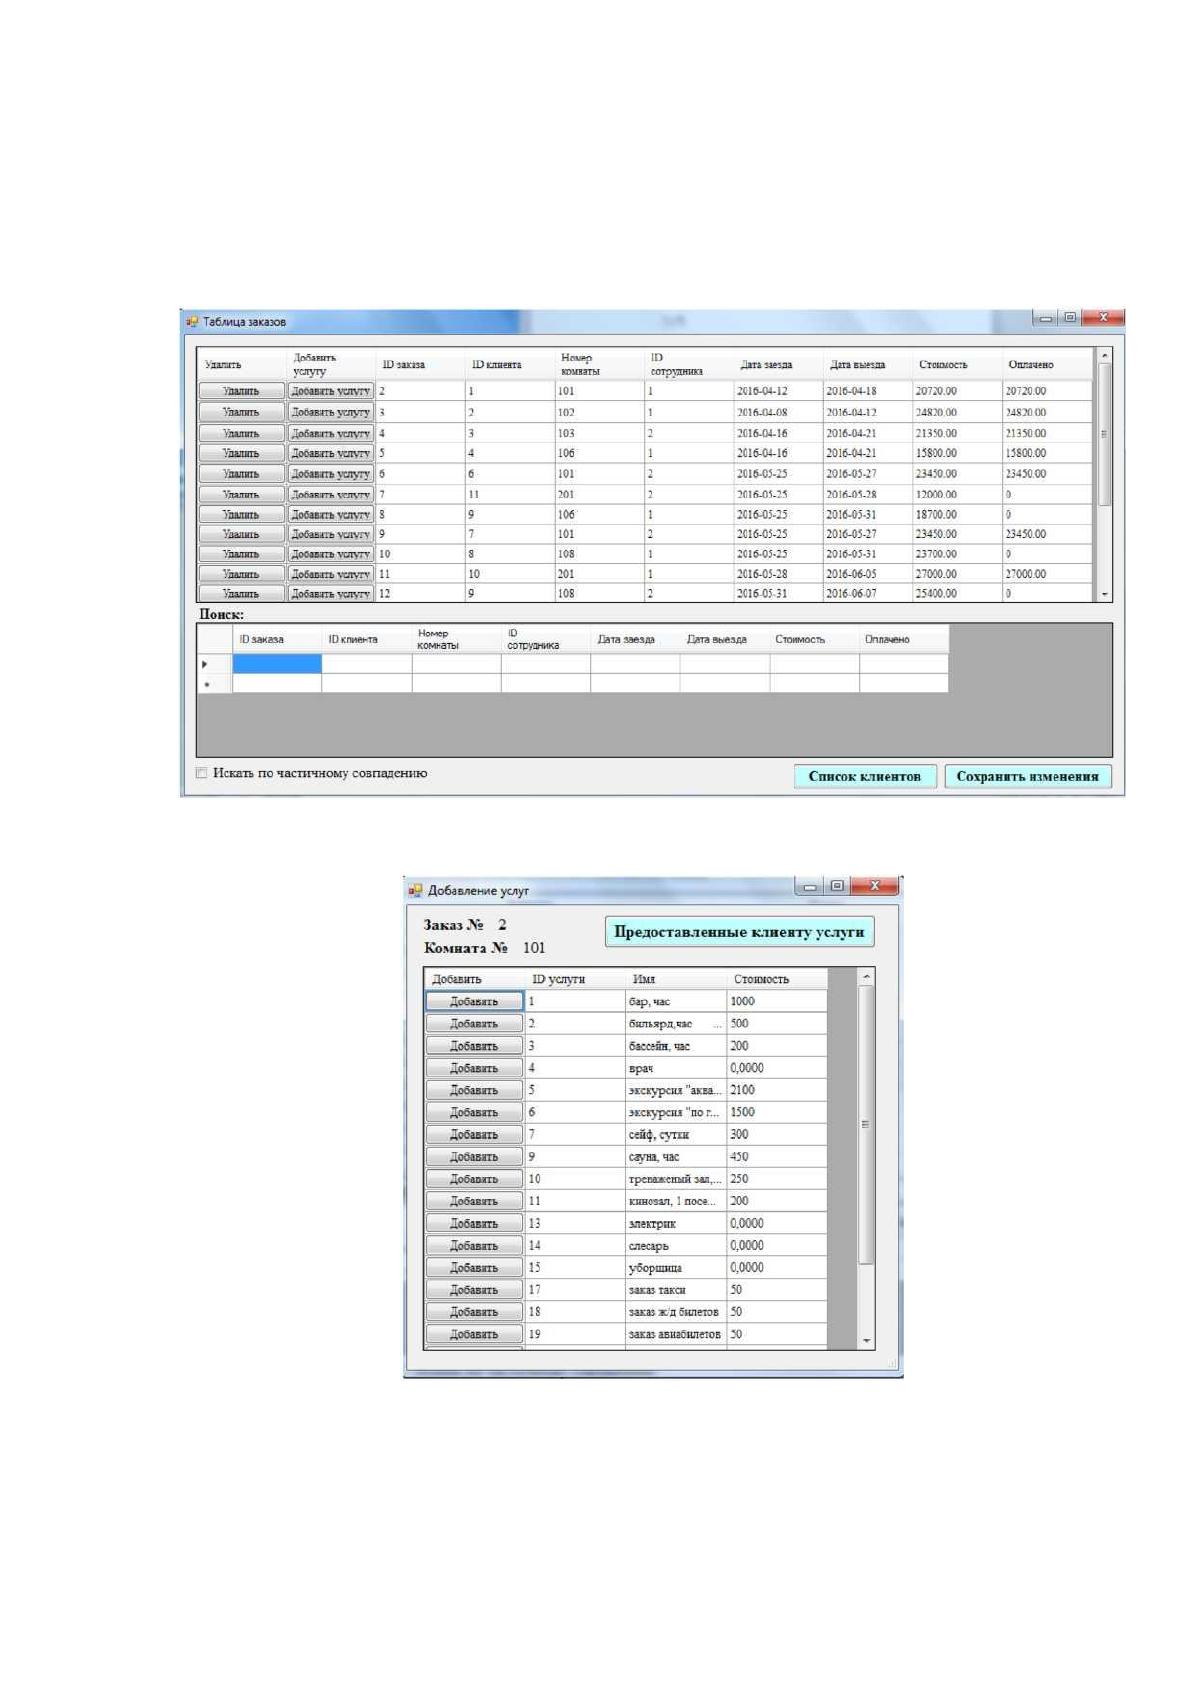The width and height of the screenshot is (1191, 1684).
Task: Click the Добавление услуг window title icon
Action: pyautogui.click(x=416, y=890)
